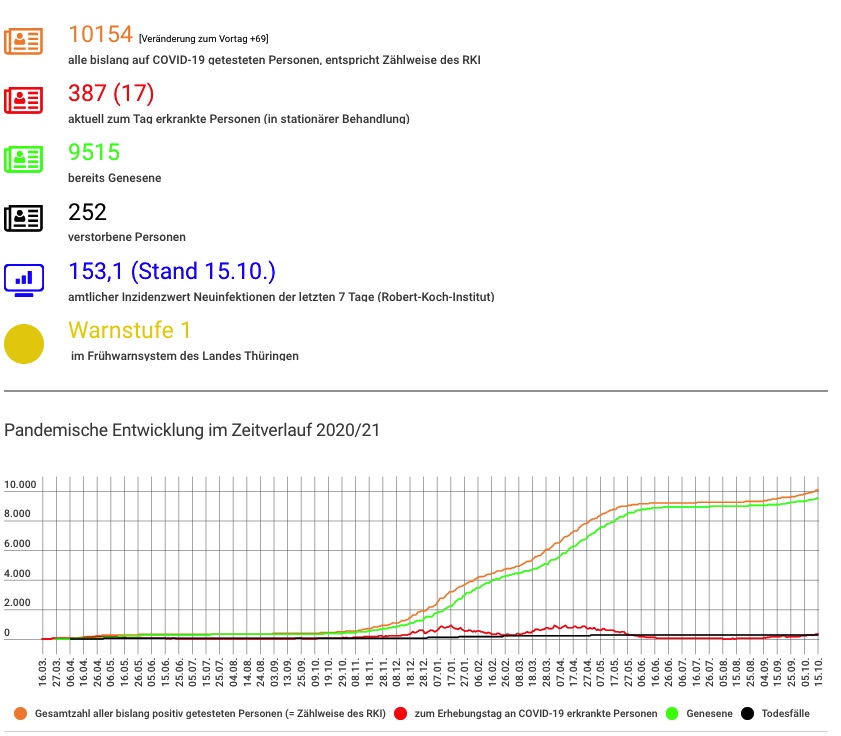
Task: Click the green Genesene line endpoint at 15.10.
Action: point(817,498)
